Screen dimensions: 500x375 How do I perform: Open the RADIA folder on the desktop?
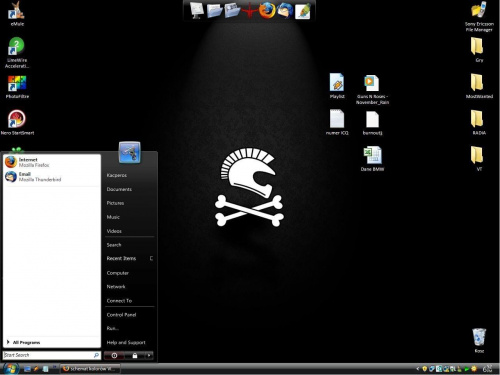tap(479, 122)
